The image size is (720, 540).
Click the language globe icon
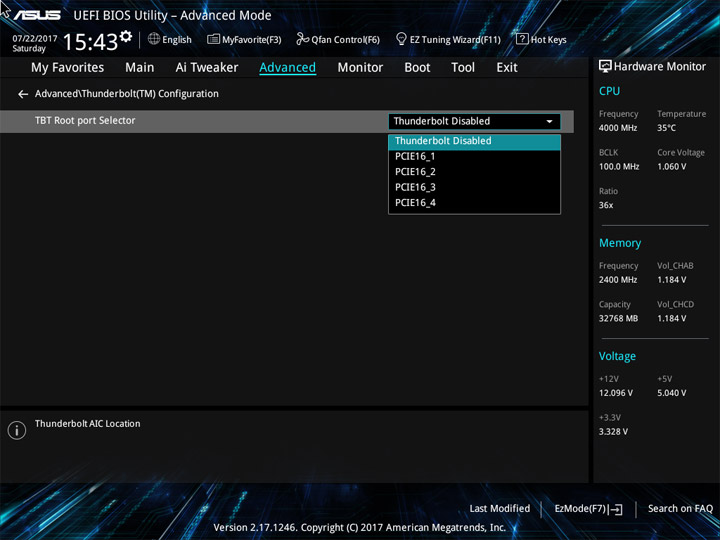click(154, 39)
